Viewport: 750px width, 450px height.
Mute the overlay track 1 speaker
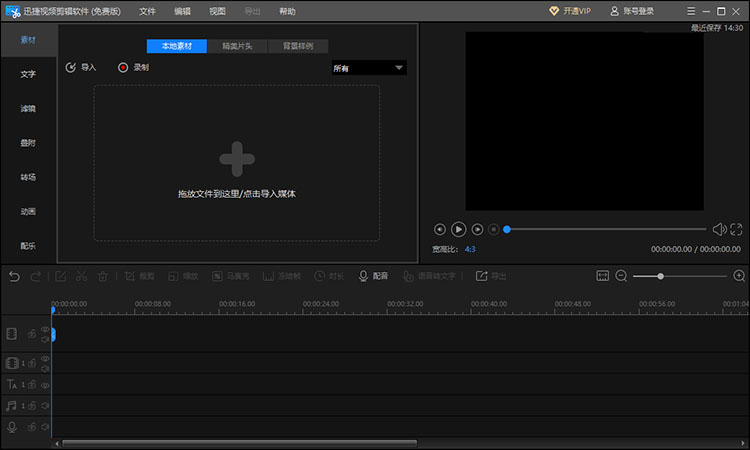coord(45,369)
